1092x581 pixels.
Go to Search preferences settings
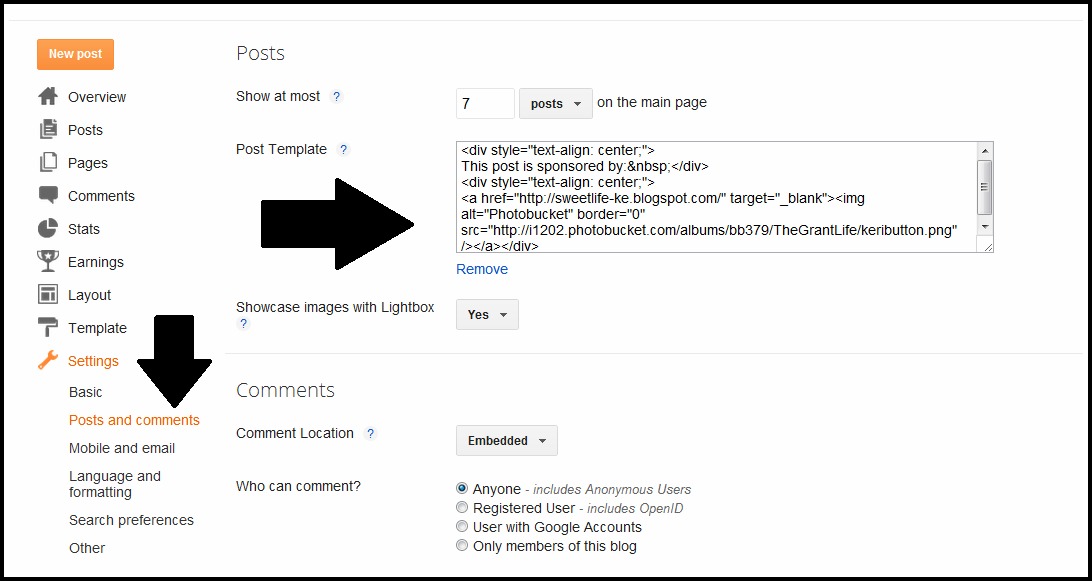coord(131,520)
